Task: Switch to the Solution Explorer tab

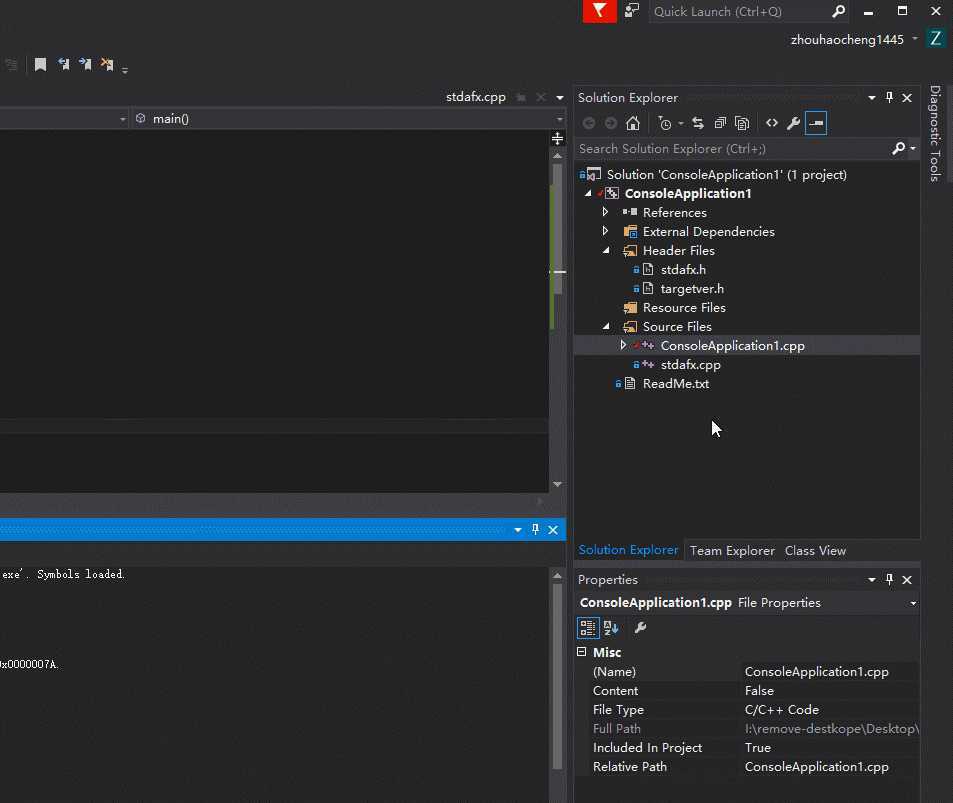Action: click(x=628, y=550)
